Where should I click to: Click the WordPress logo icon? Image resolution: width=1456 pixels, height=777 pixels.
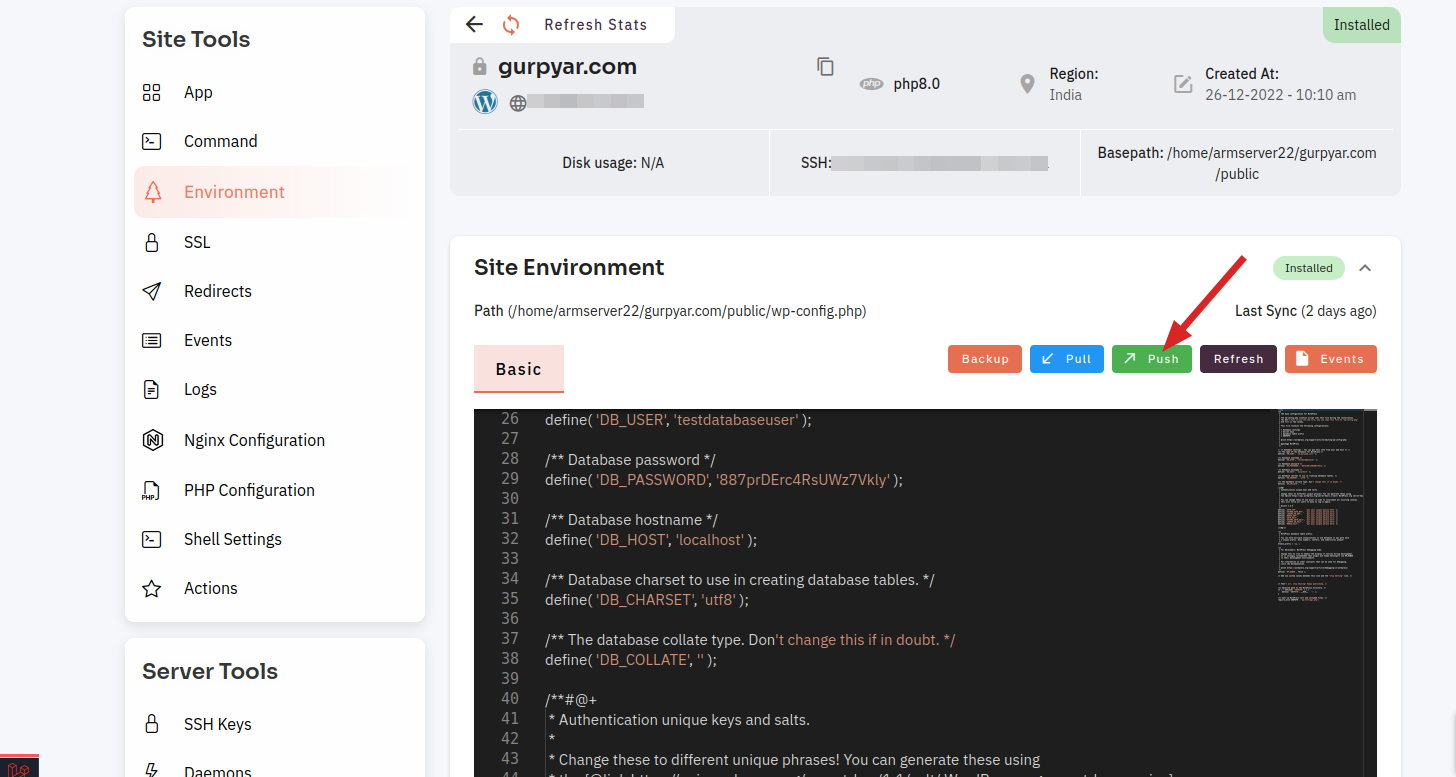(x=485, y=101)
